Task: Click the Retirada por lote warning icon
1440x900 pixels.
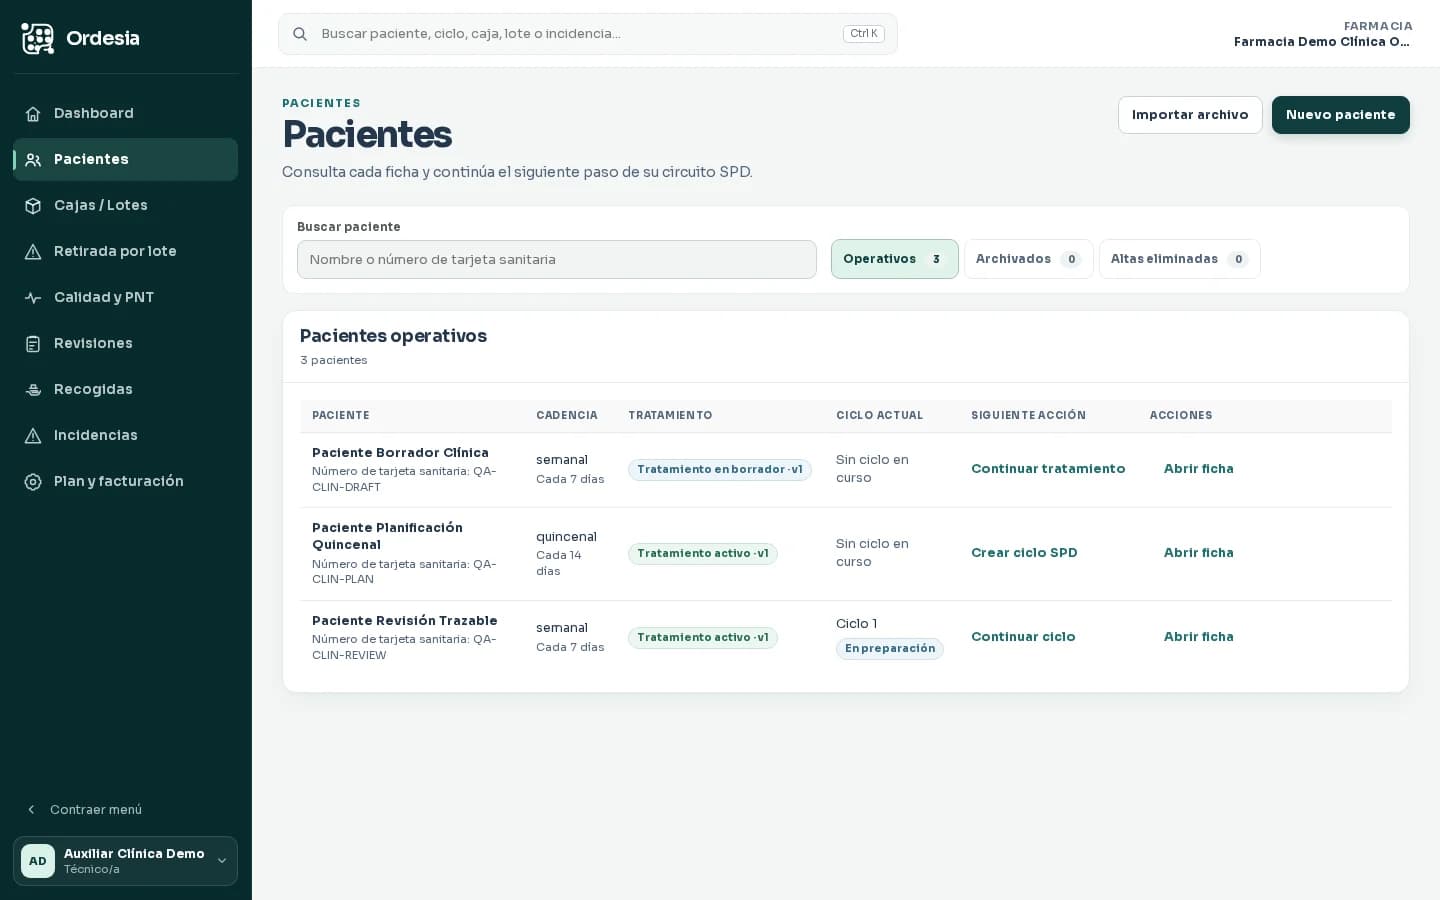Action: pyautogui.click(x=33, y=252)
